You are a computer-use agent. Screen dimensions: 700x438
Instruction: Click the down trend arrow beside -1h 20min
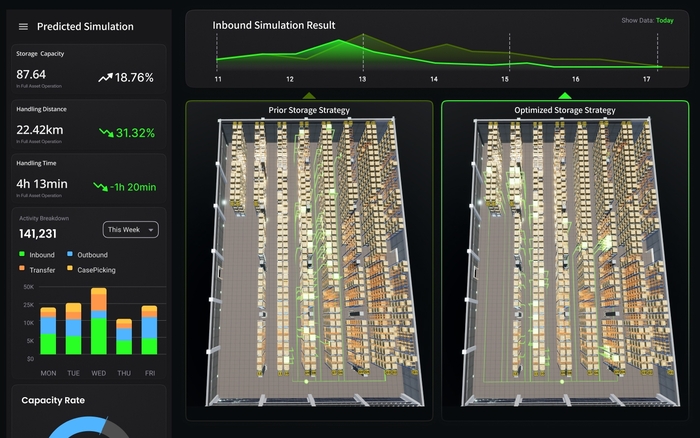[100, 186]
